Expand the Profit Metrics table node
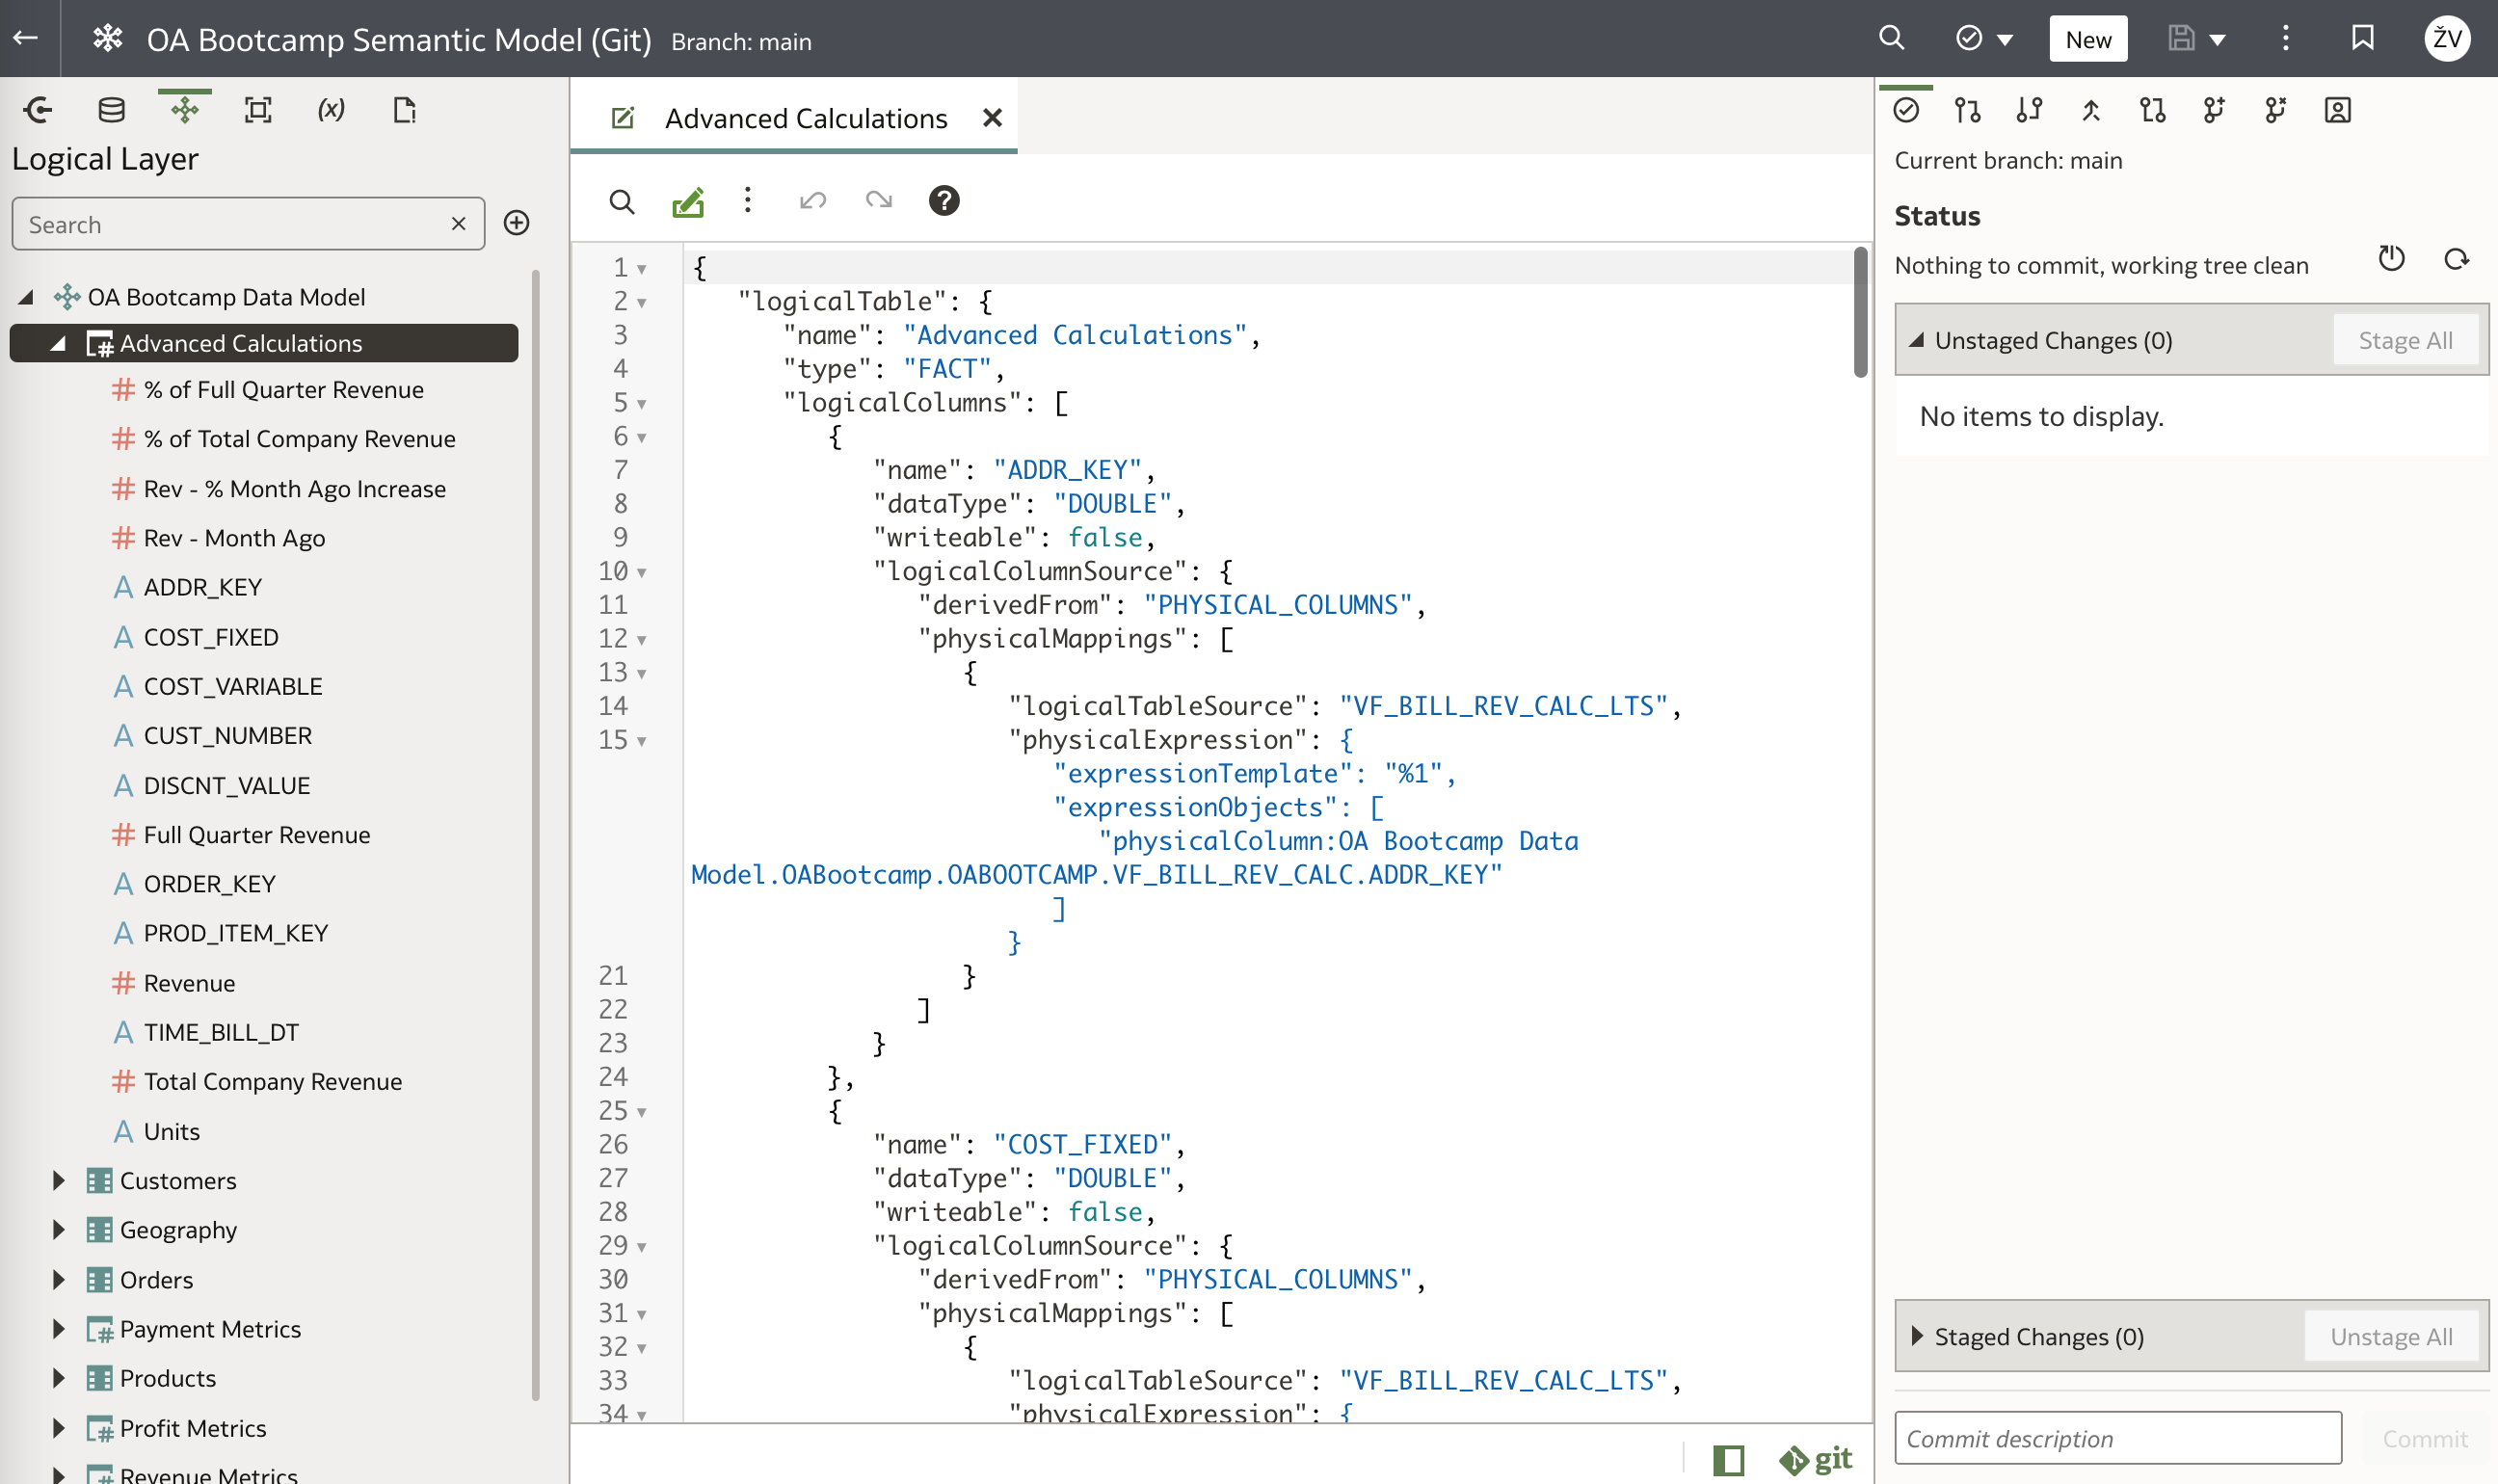The width and height of the screenshot is (2498, 1484). [58, 1428]
